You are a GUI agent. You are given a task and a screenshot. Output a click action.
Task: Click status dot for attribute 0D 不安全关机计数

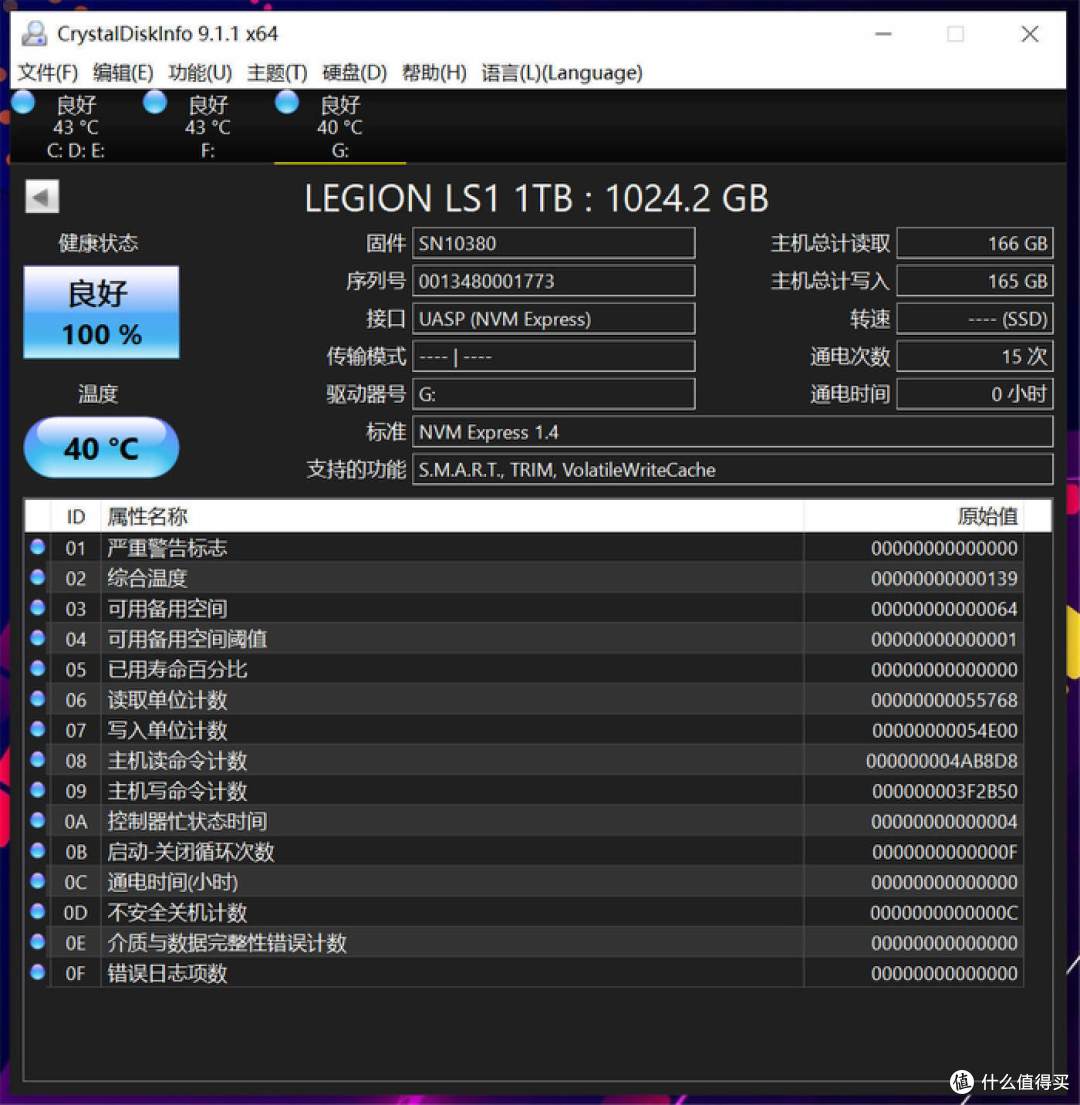[38, 911]
